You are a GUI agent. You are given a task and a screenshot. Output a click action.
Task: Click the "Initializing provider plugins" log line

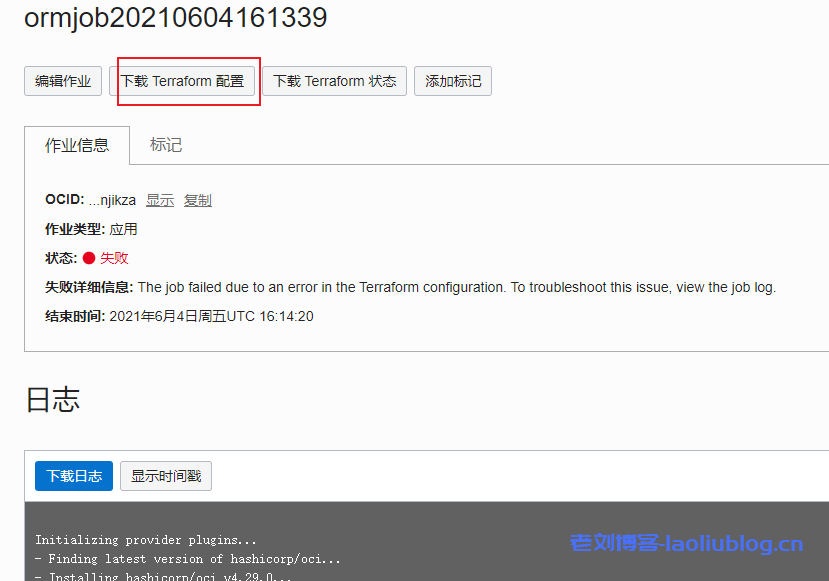(x=146, y=540)
